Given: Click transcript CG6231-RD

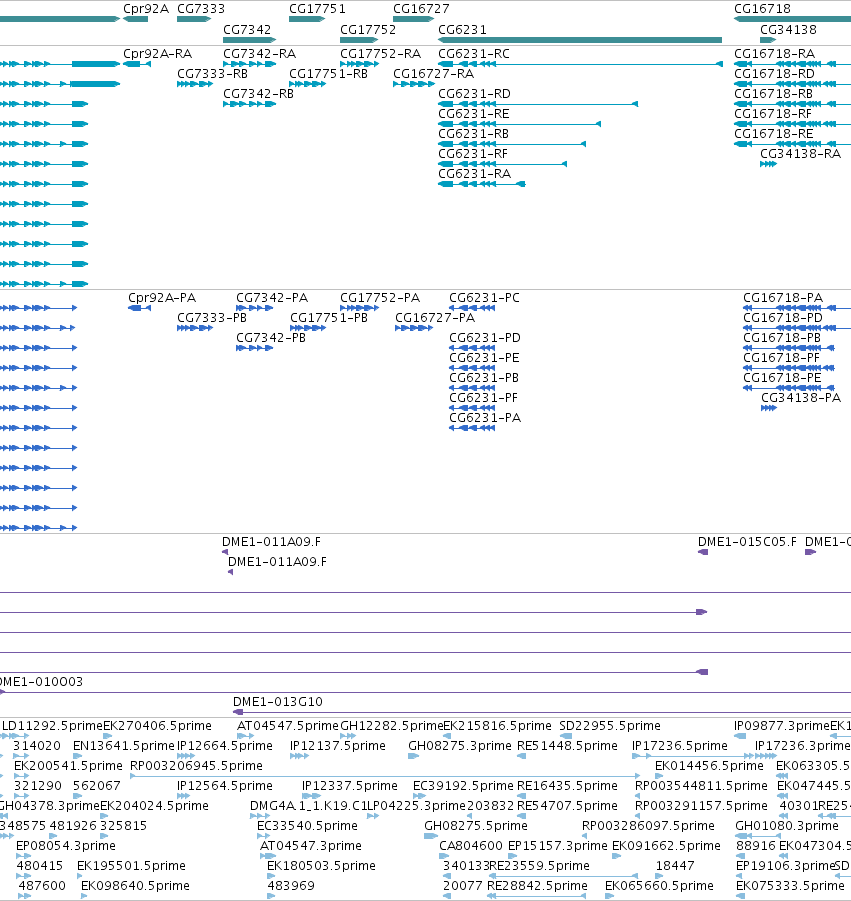Looking at the screenshot, I should click(x=474, y=94).
